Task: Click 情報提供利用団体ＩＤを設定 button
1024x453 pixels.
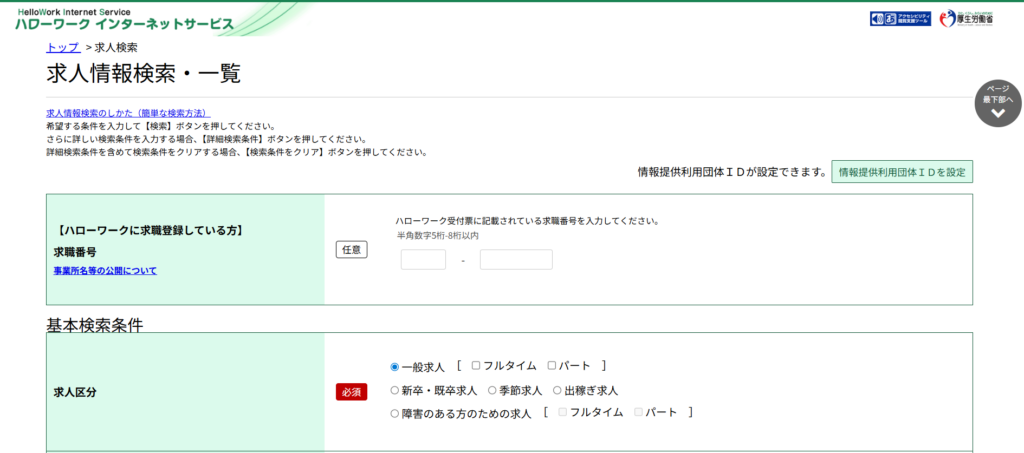Action: click(902, 172)
